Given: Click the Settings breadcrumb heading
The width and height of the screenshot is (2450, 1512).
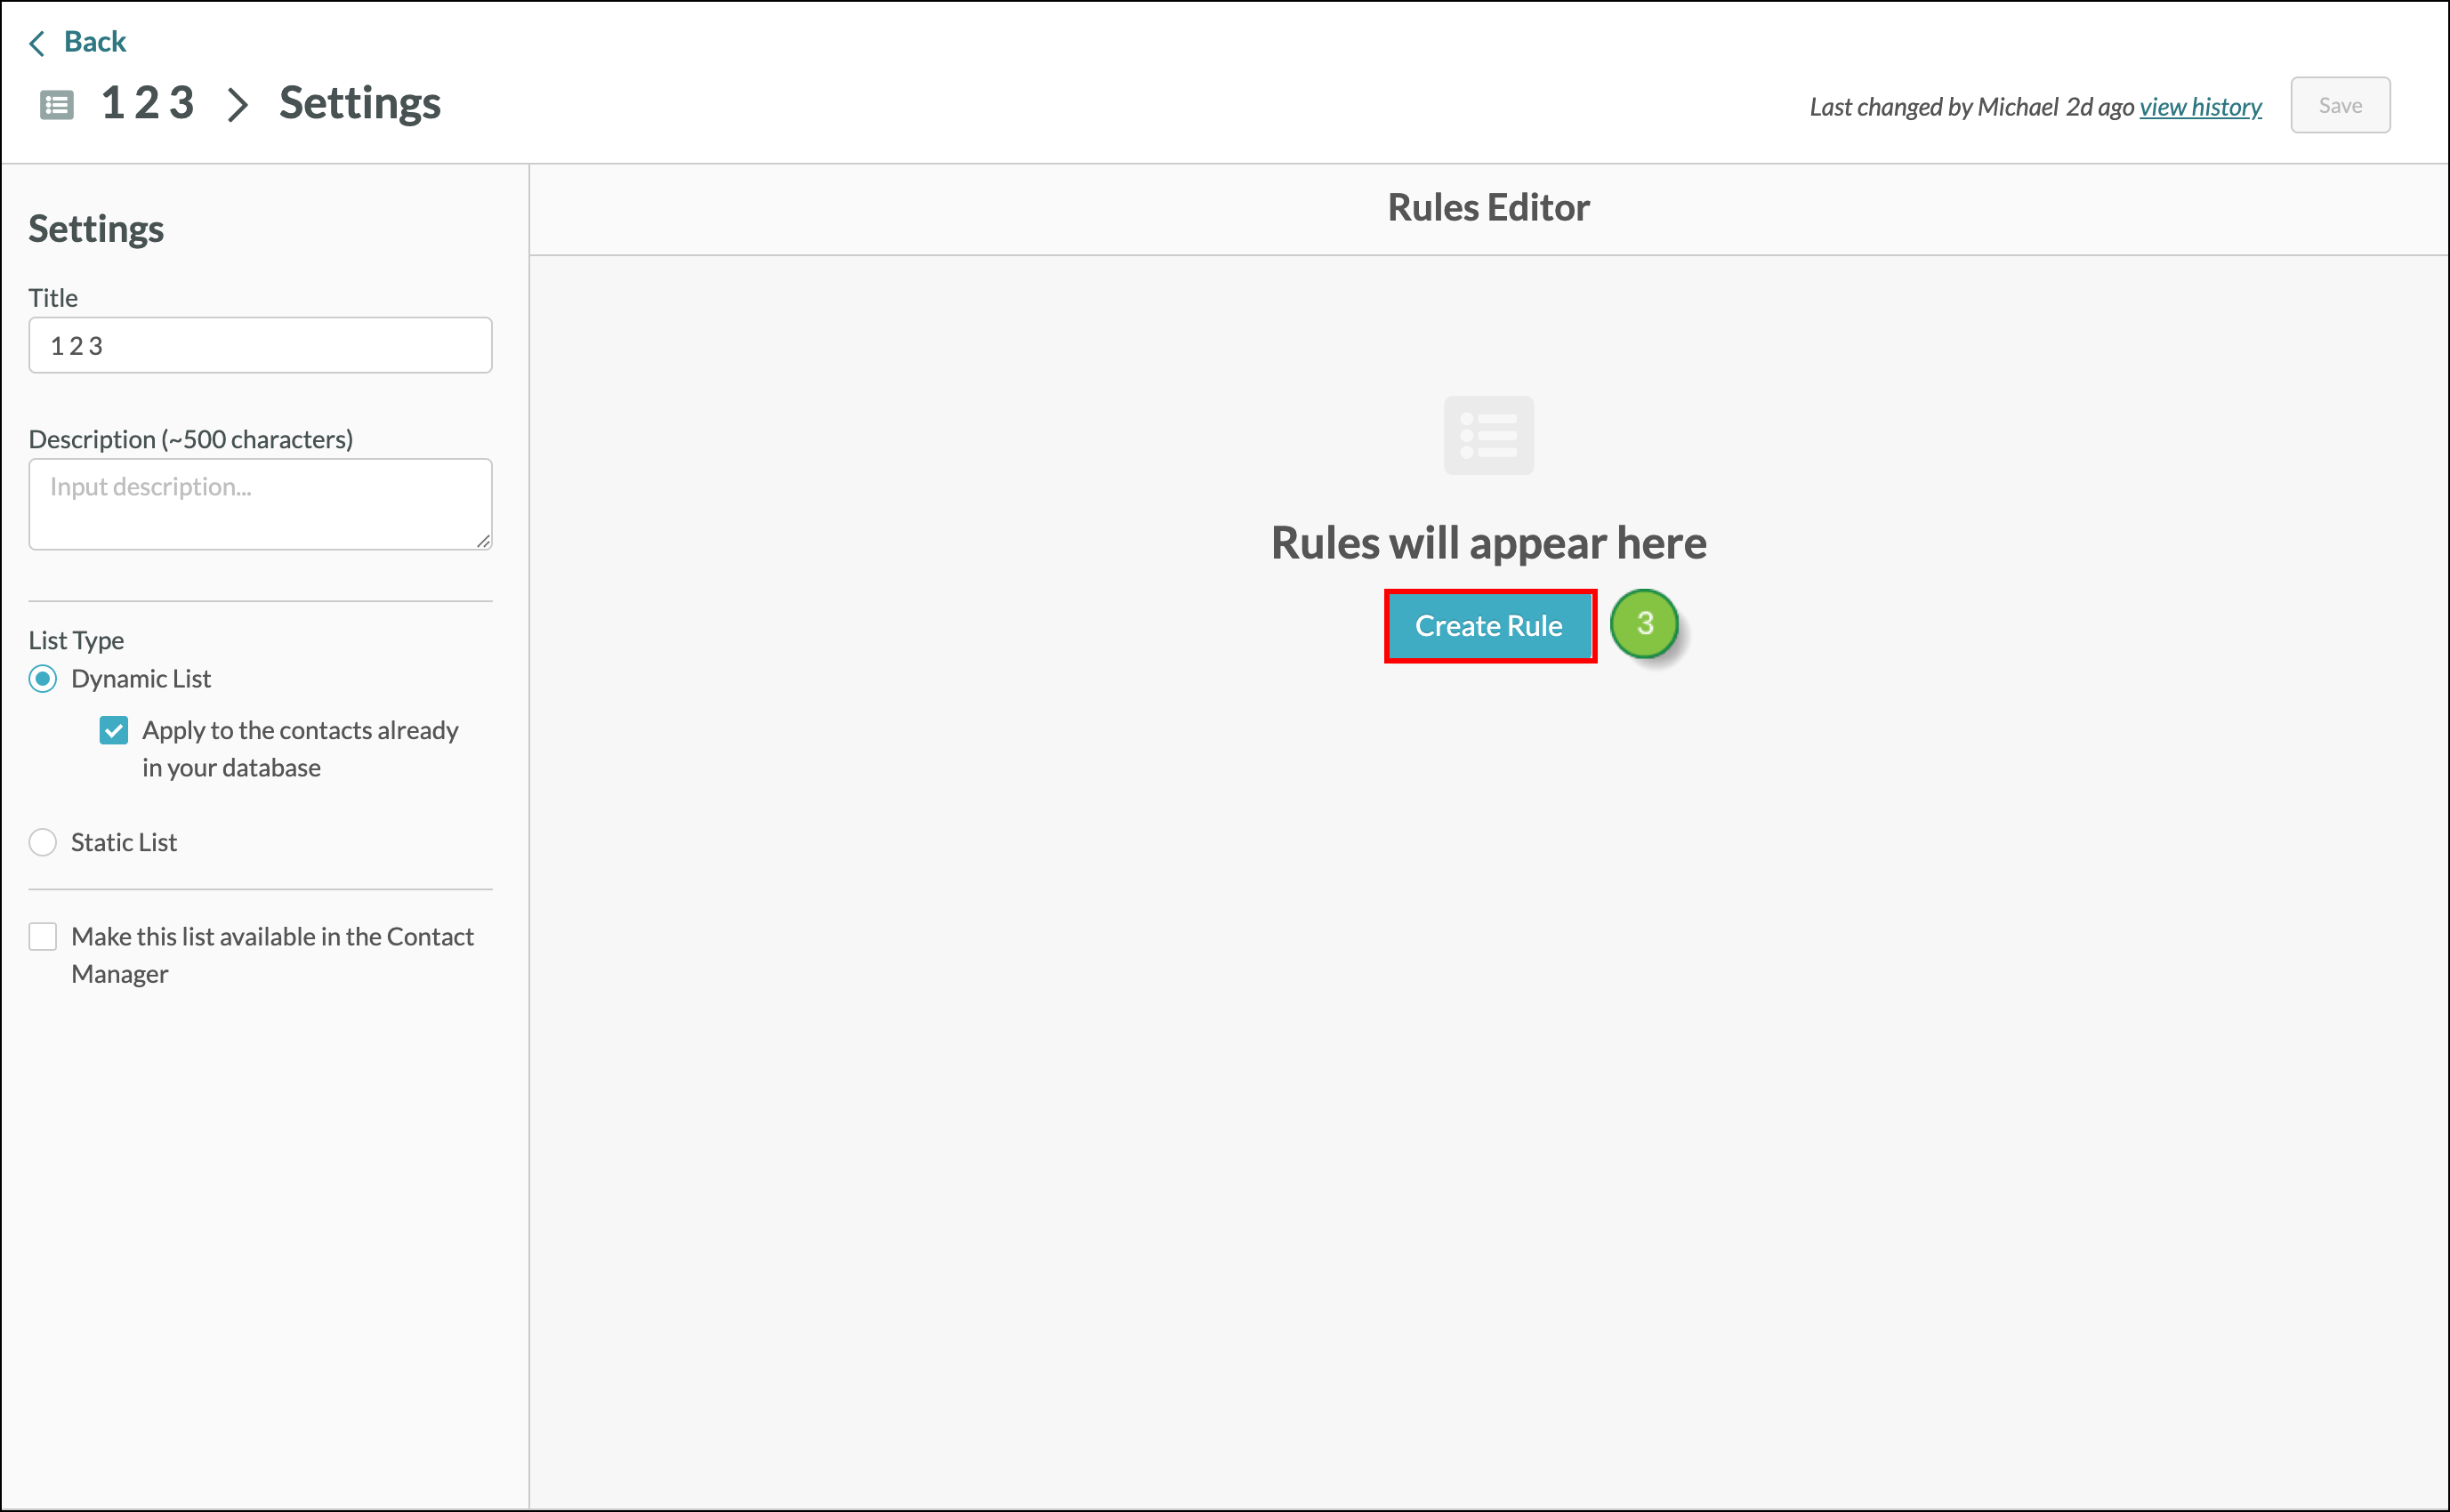Looking at the screenshot, I should click(360, 104).
